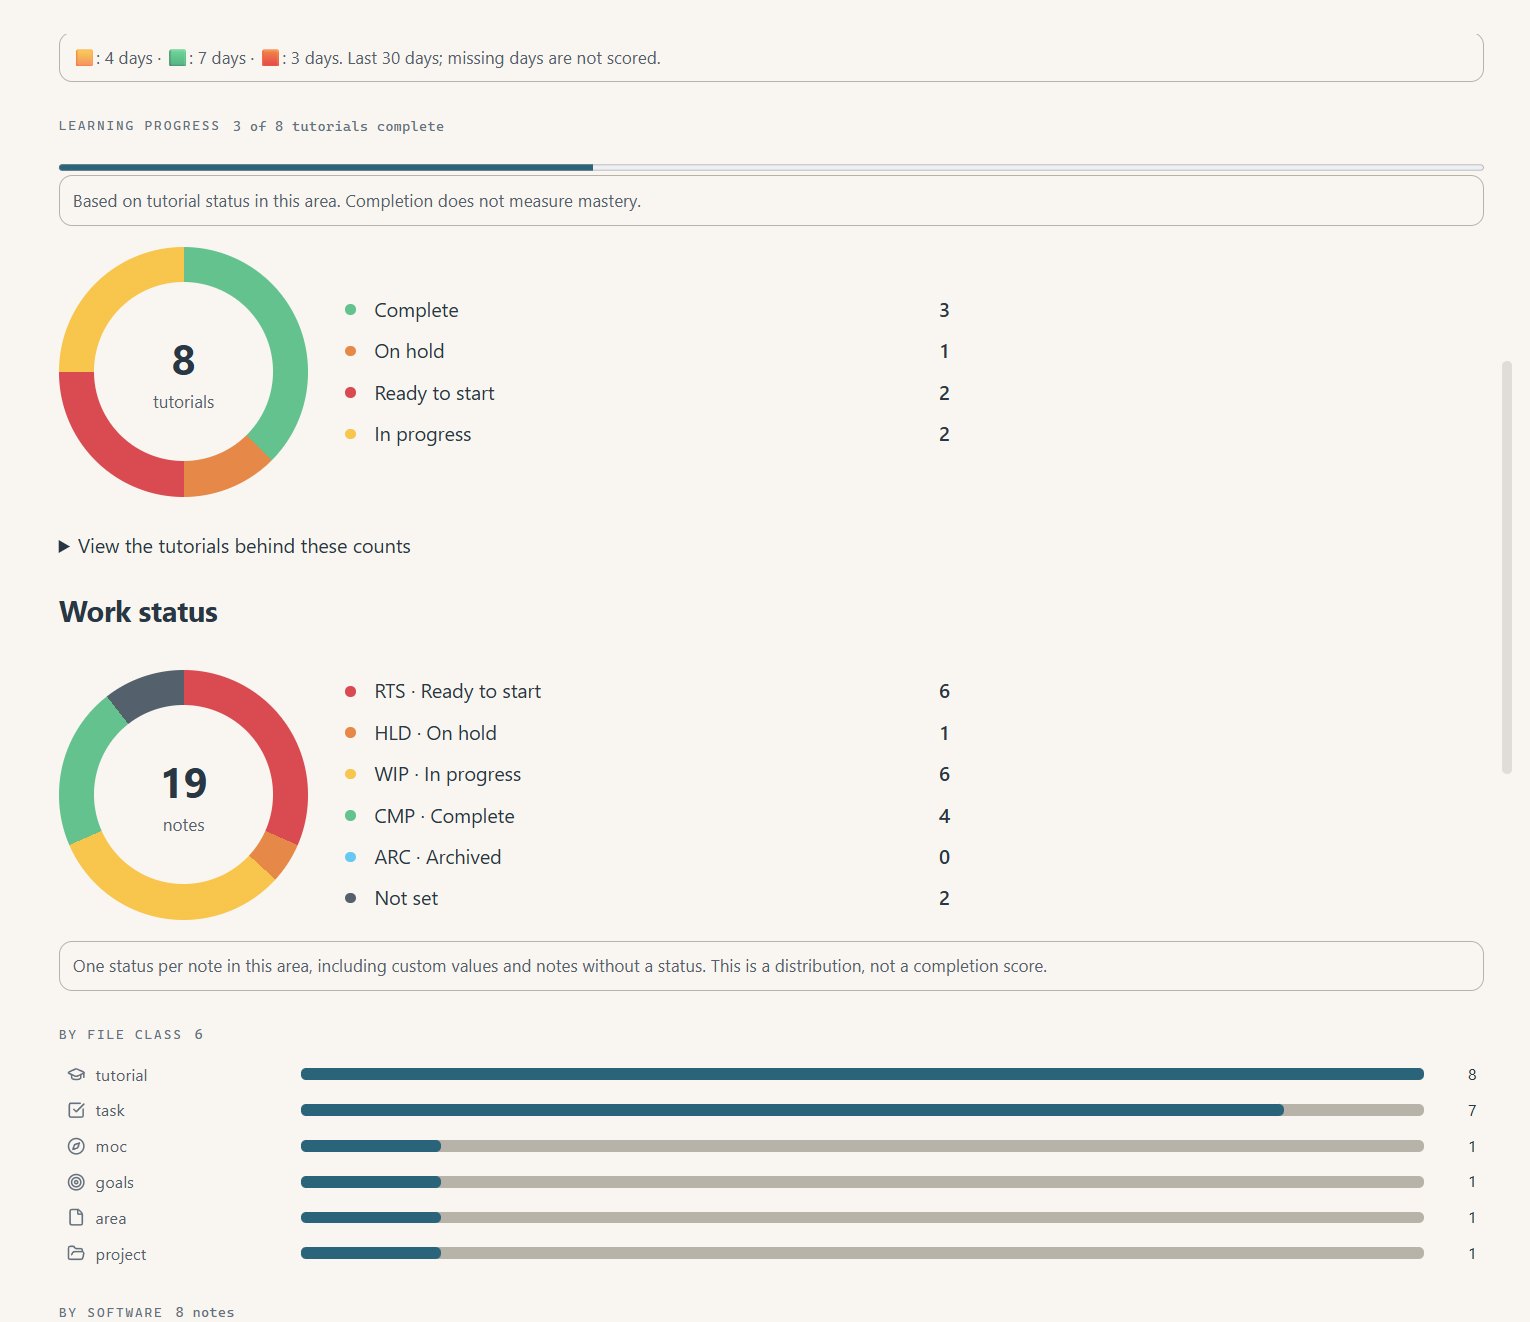Click the vertical scrollbar on the right edge
The width and height of the screenshot is (1530, 1322).
1507,568
